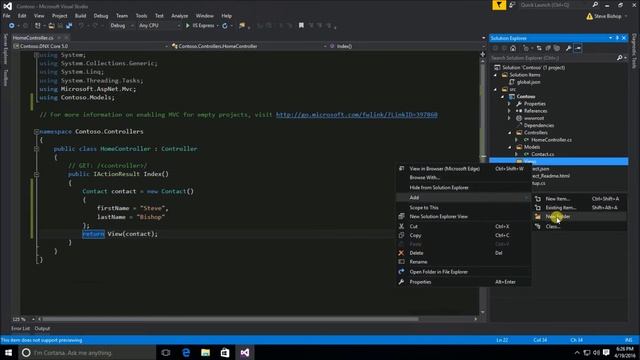
Task: Click the Open File toolbar icon
Action: coord(51,26)
